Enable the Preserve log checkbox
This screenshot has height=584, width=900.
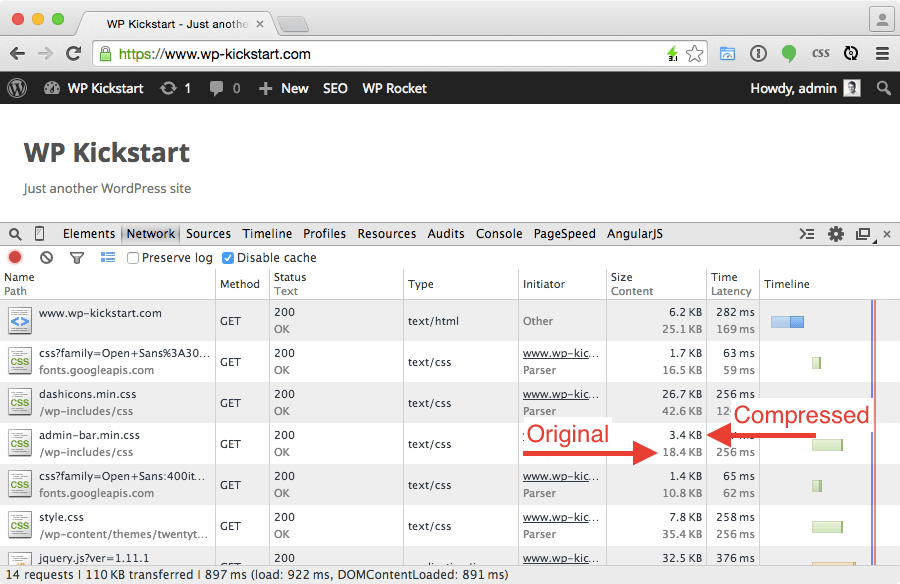(x=133, y=258)
